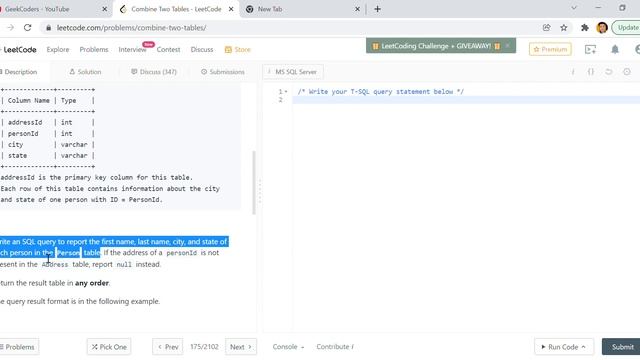
Task: Reset code with the revert icon
Action: (609, 72)
